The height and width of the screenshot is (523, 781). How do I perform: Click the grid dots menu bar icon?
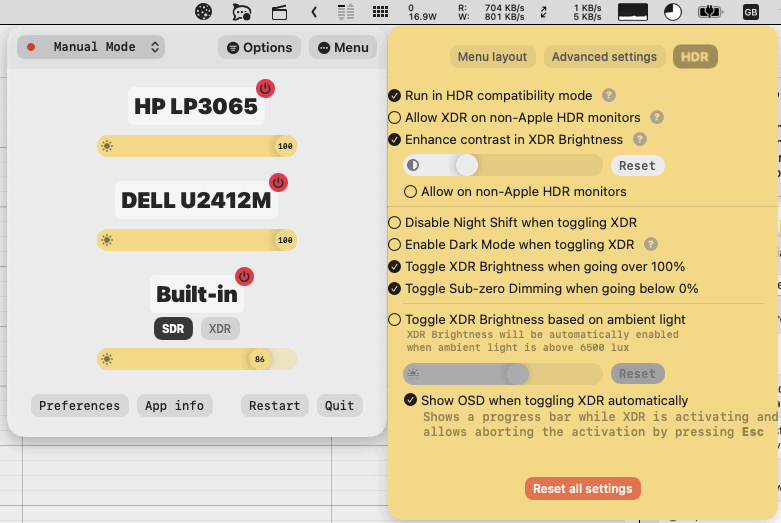tap(381, 11)
